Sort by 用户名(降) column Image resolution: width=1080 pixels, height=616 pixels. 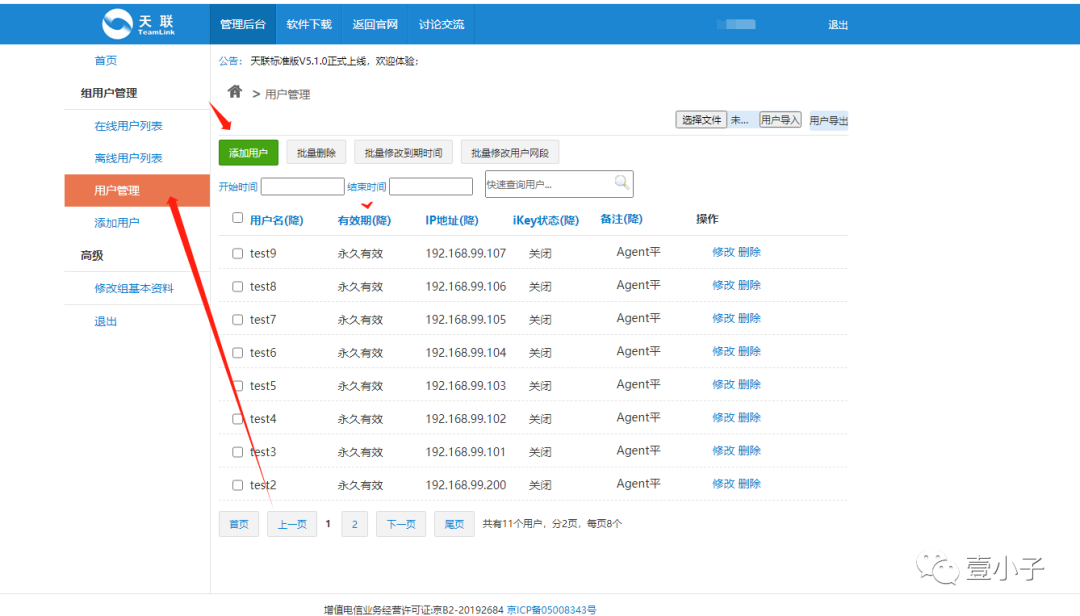click(276, 220)
